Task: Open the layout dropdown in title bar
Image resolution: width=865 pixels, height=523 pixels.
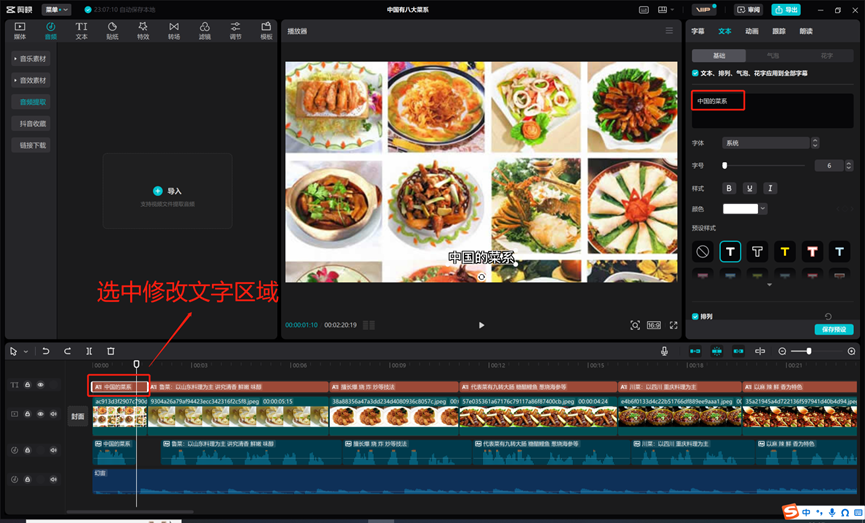Action: point(666,10)
